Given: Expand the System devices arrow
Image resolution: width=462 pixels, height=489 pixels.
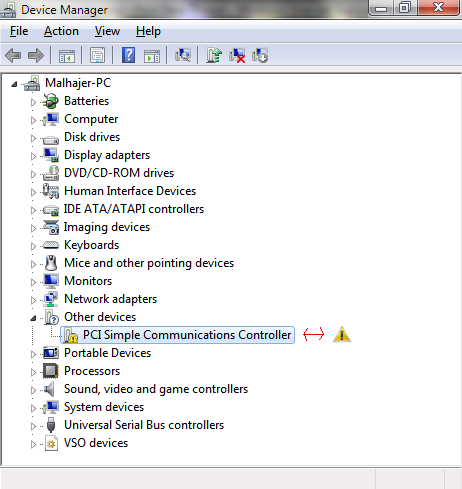Looking at the screenshot, I should pyautogui.click(x=33, y=408).
